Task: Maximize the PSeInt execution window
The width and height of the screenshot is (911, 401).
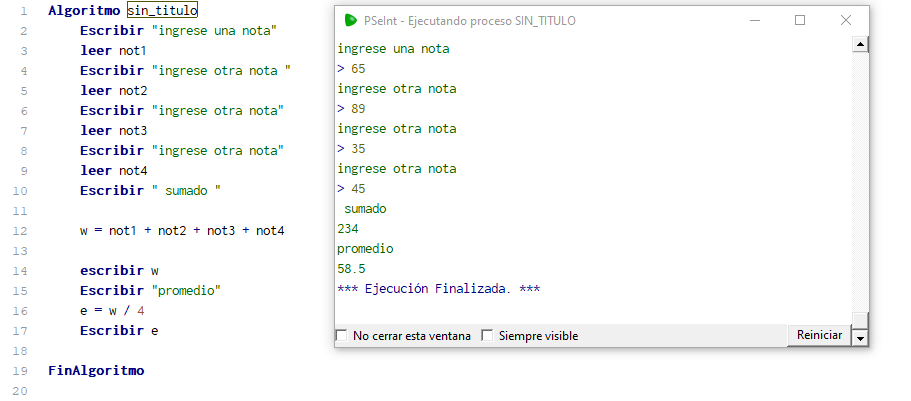Action: tap(800, 20)
